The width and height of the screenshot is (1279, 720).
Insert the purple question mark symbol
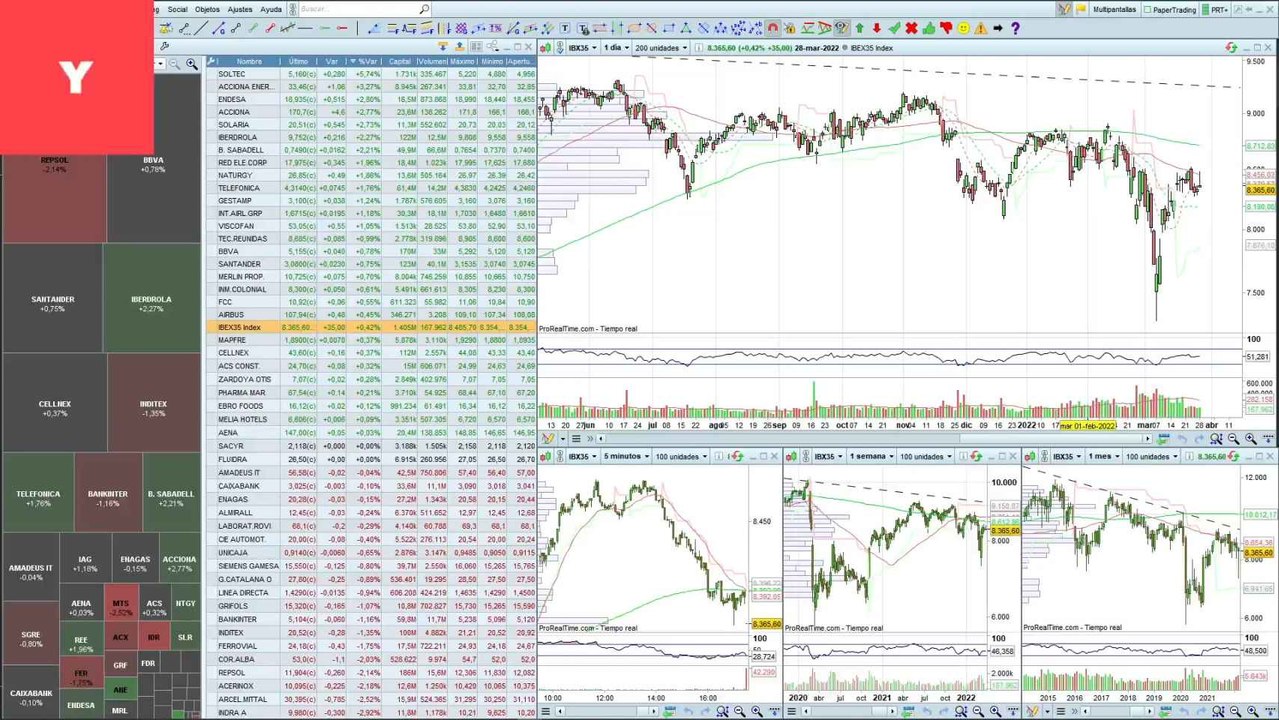pos(1015,28)
